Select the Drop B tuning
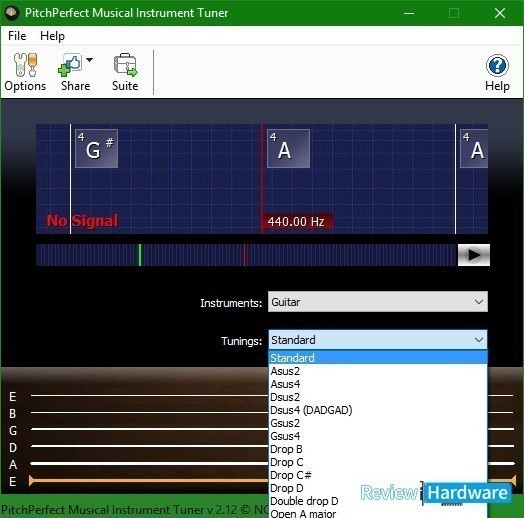The image size is (524, 518). coord(378,449)
